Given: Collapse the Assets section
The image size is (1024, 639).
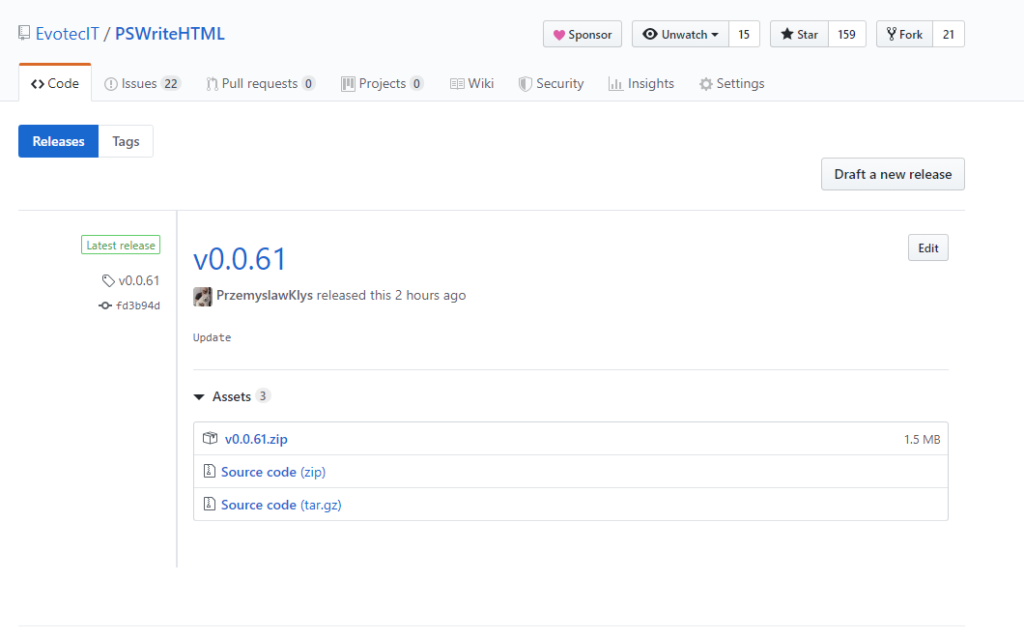Looking at the screenshot, I should (198, 396).
